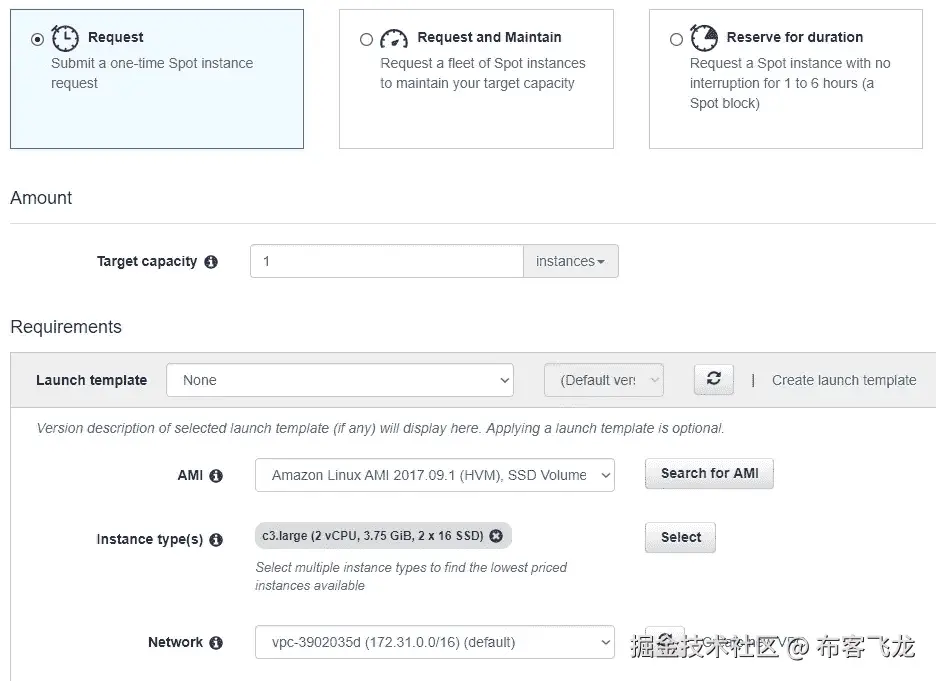
Task: Click the Instance type(s) info icon
Action: coord(216,540)
